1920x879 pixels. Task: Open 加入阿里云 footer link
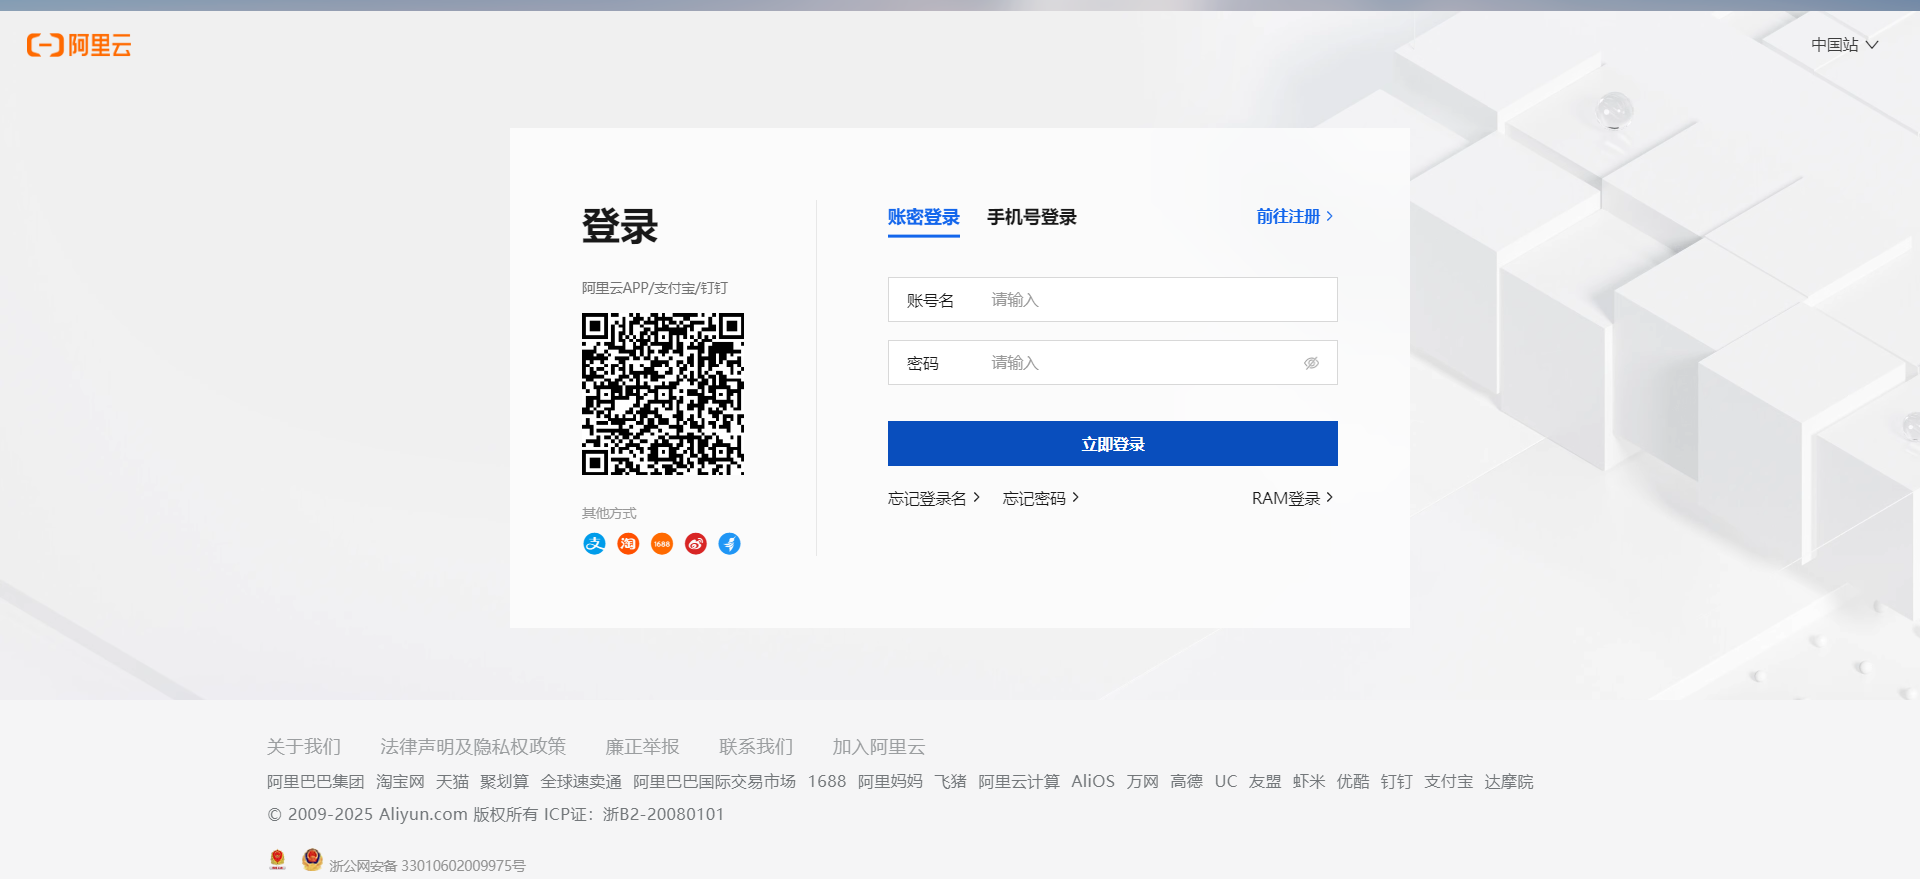click(879, 747)
